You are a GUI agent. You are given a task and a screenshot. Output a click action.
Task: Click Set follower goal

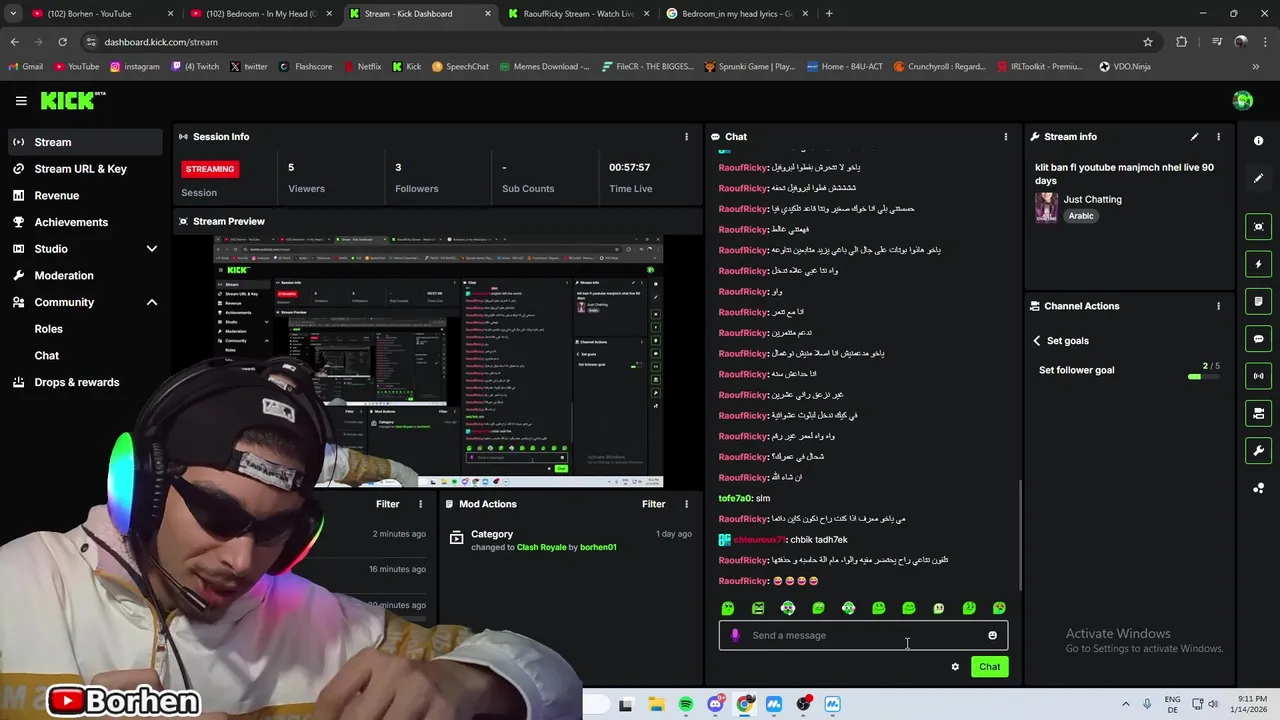click(1076, 370)
